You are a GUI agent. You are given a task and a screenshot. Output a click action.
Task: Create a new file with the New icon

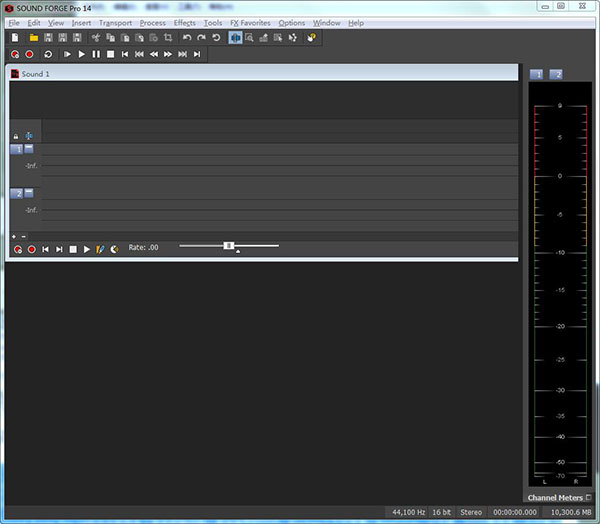click(x=15, y=38)
